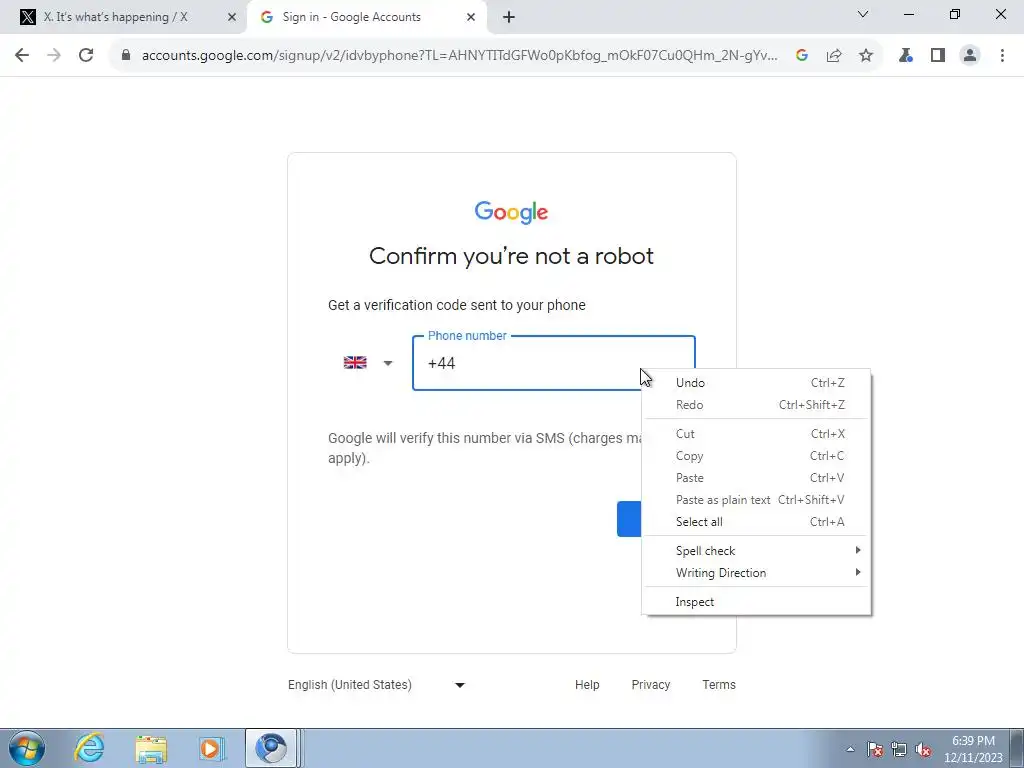Choose Paste as plain text

(x=756, y=500)
